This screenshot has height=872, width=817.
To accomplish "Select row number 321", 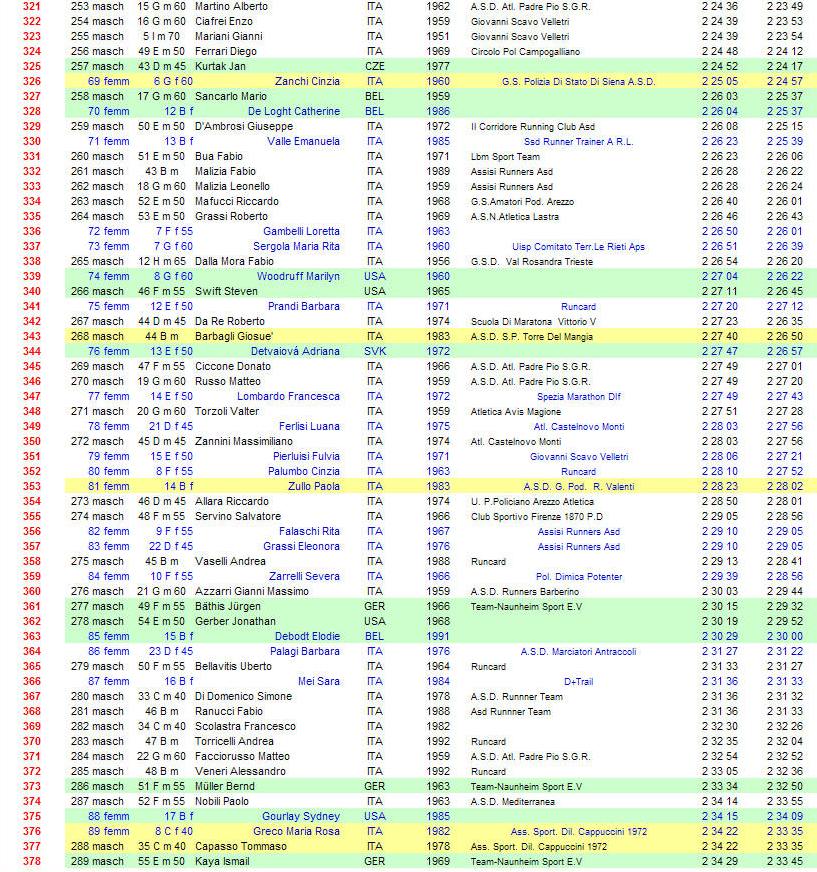I will pos(32,7).
